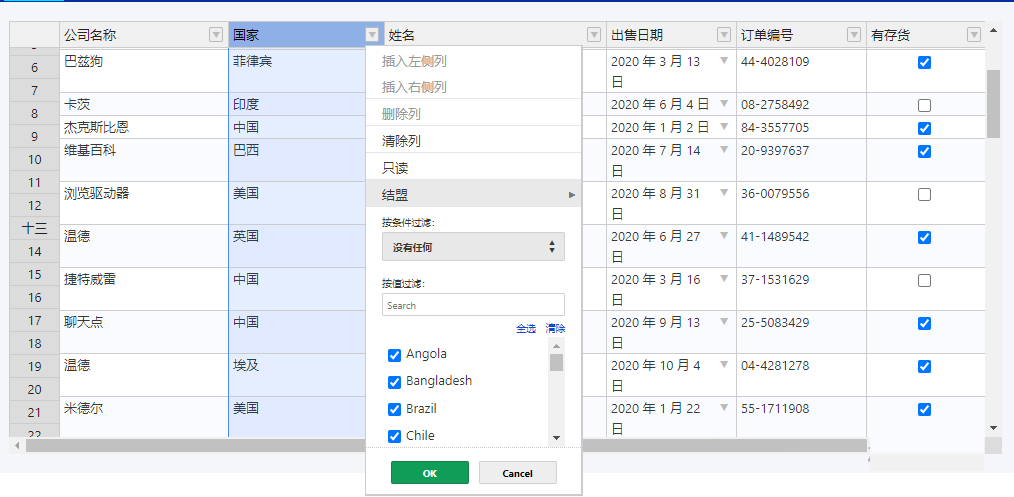Click filter icon in 有存货 header
This screenshot has height=497, width=1014.
973,35
